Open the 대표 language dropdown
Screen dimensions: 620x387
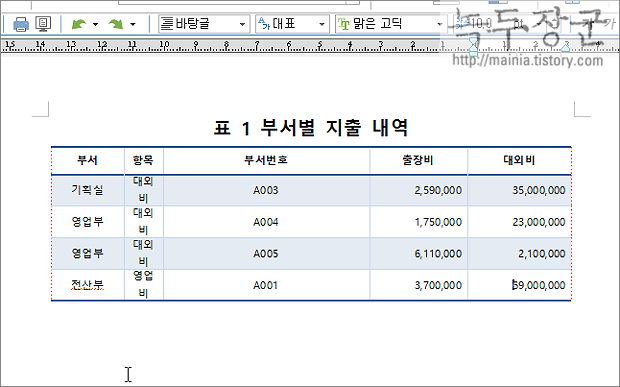click(292, 24)
